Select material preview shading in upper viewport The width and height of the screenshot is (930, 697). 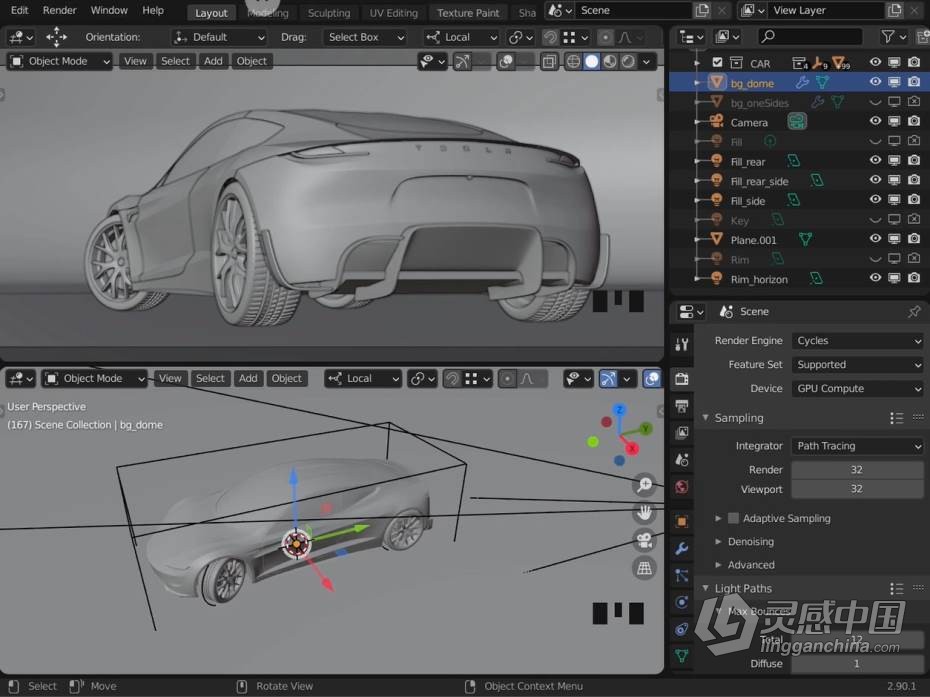point(610,61)
